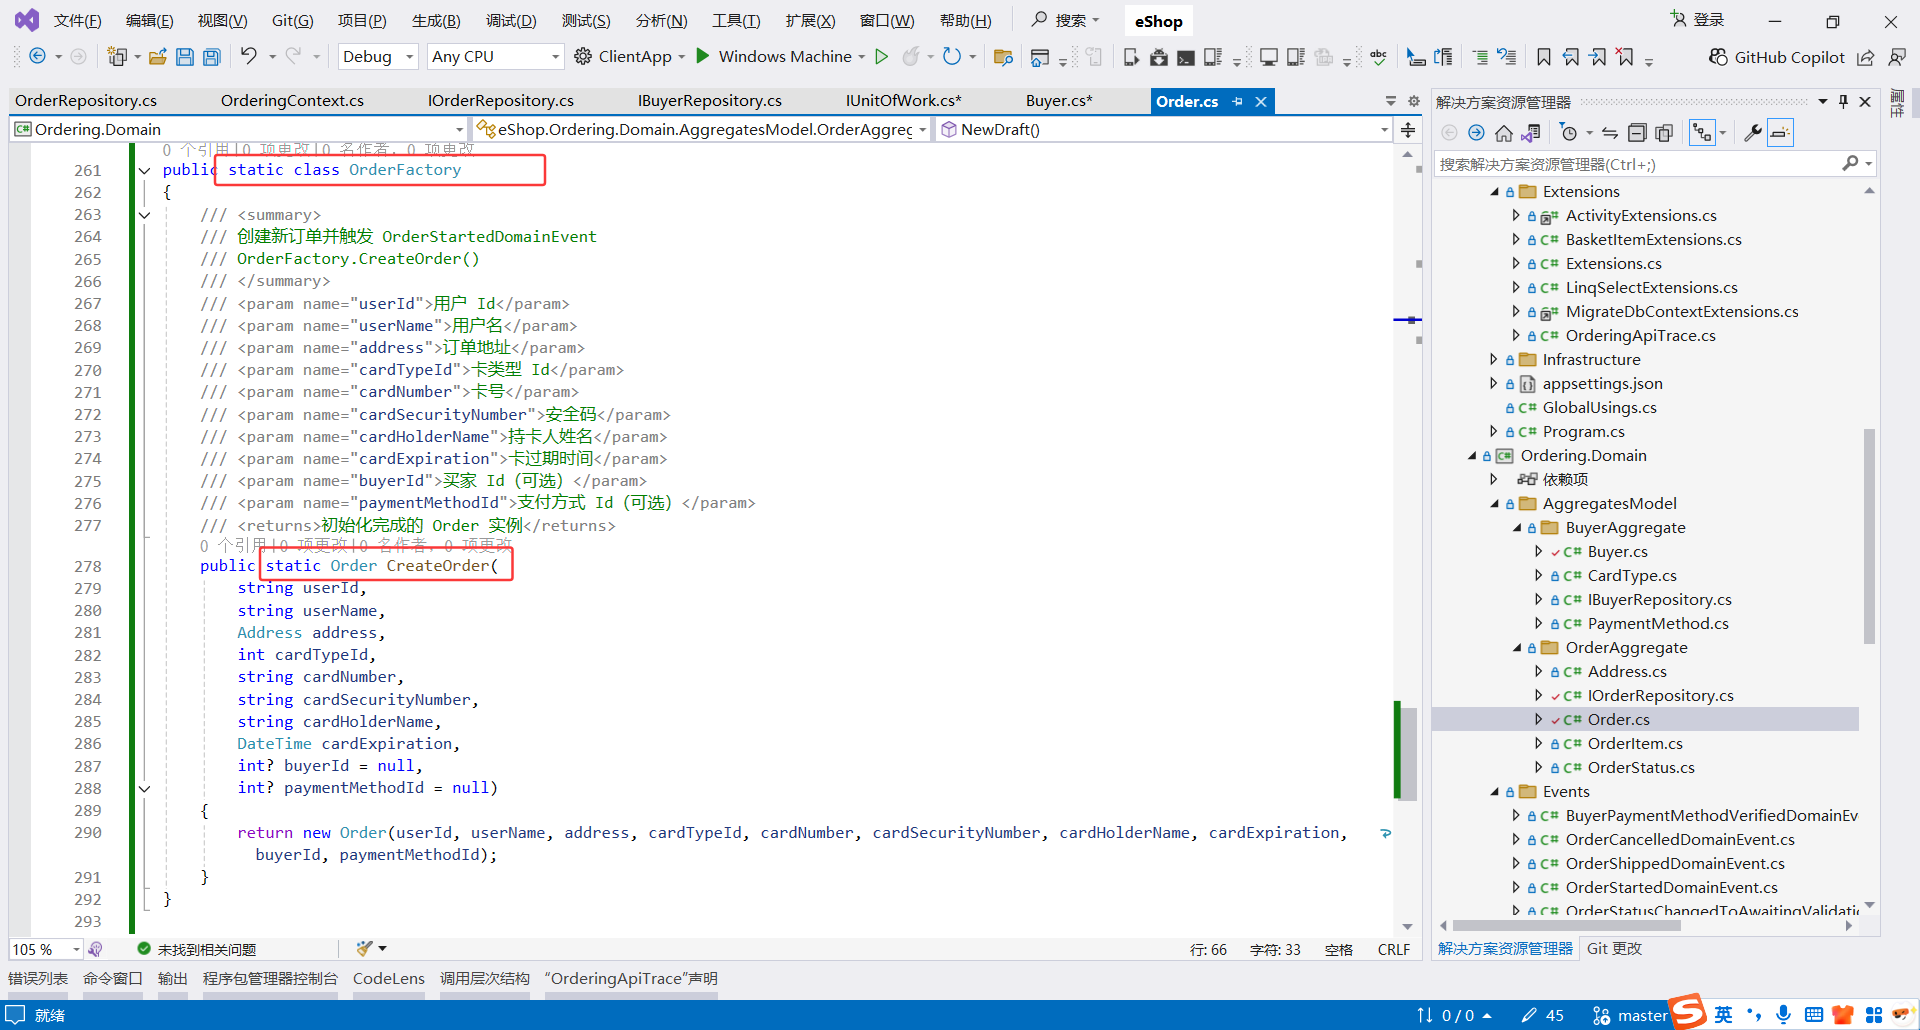This screenshot has width=1920, height=1030.
Task: Toggle pin on the Order.cs tab
Action: [x=1238, y=102]
